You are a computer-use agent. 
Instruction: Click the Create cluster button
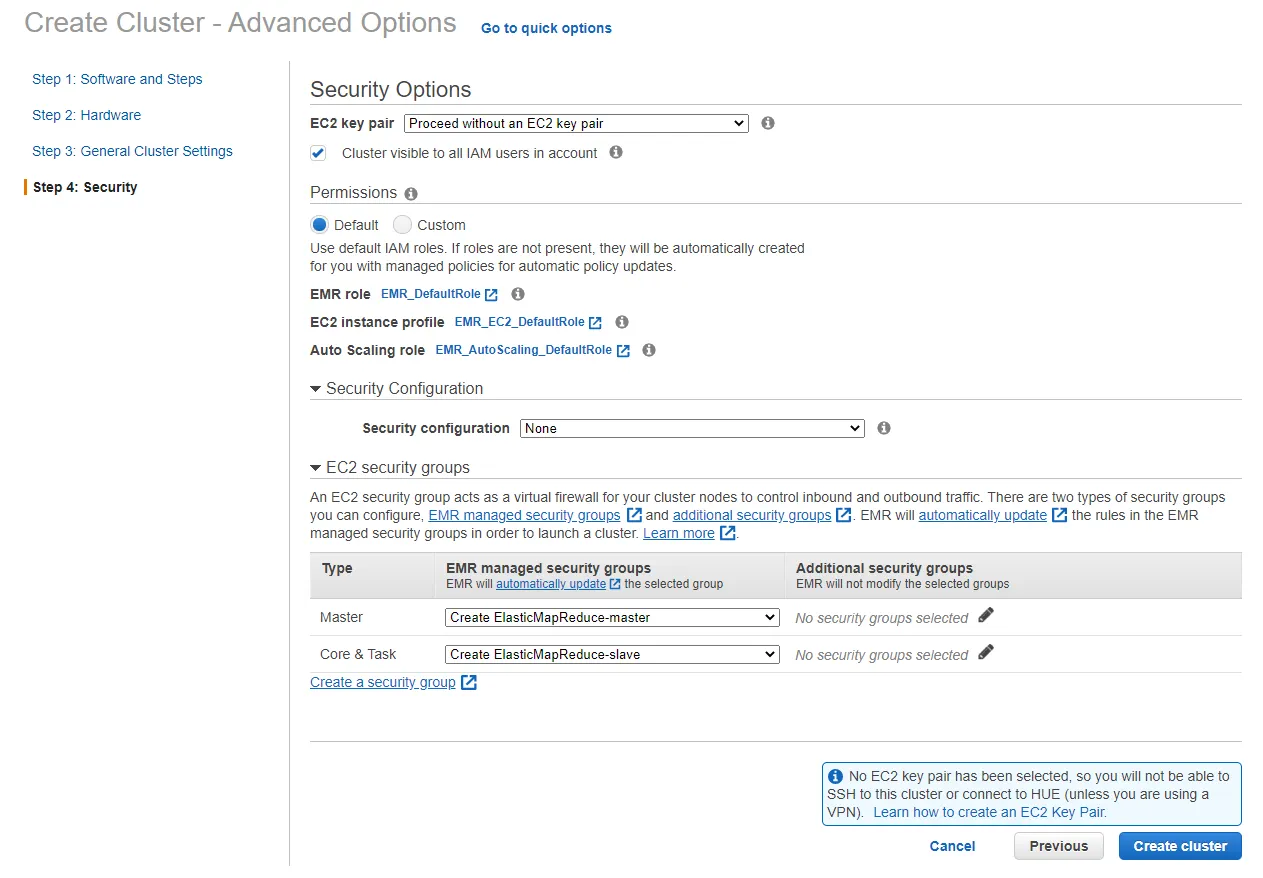coord(1180,846)
